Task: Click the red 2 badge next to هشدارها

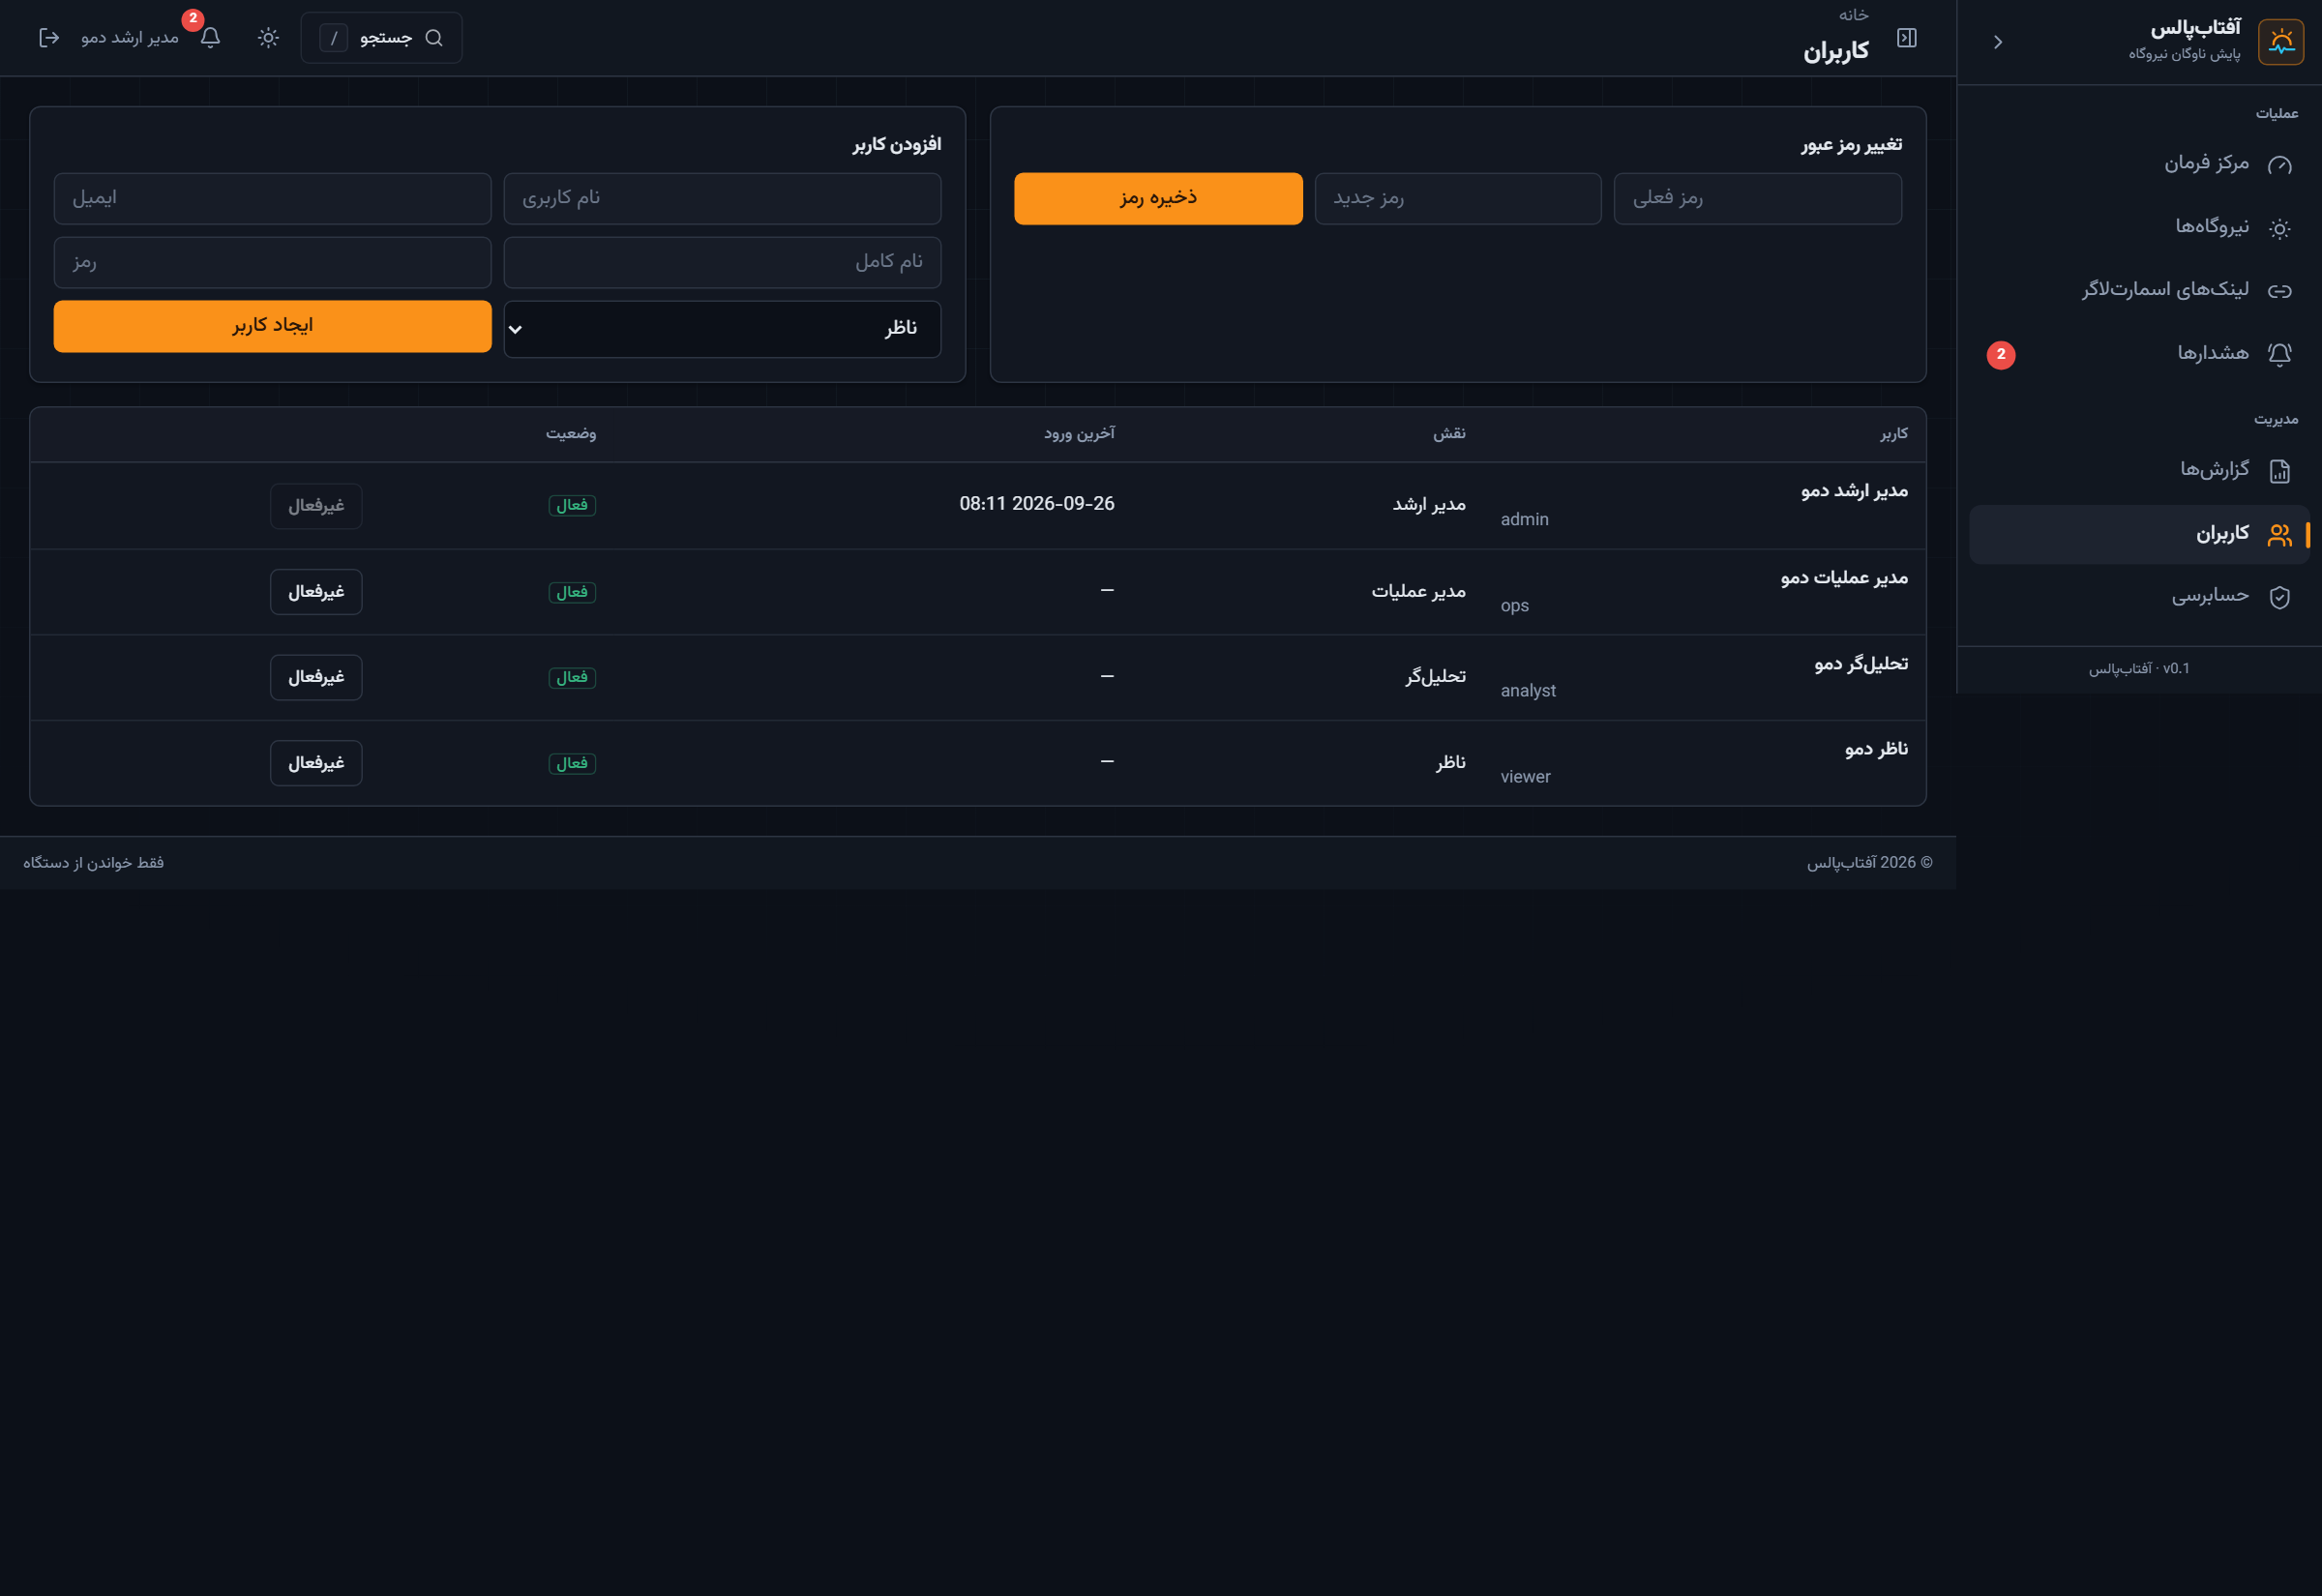Action: pyautogui.click(x=2001, y=355)
